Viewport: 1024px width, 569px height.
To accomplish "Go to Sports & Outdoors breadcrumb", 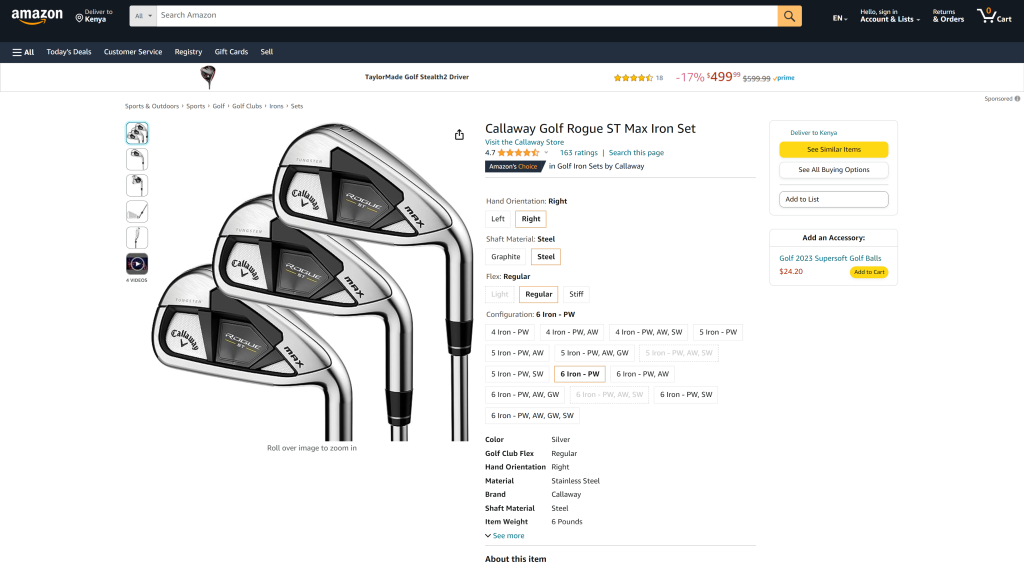I will (152, 106).
